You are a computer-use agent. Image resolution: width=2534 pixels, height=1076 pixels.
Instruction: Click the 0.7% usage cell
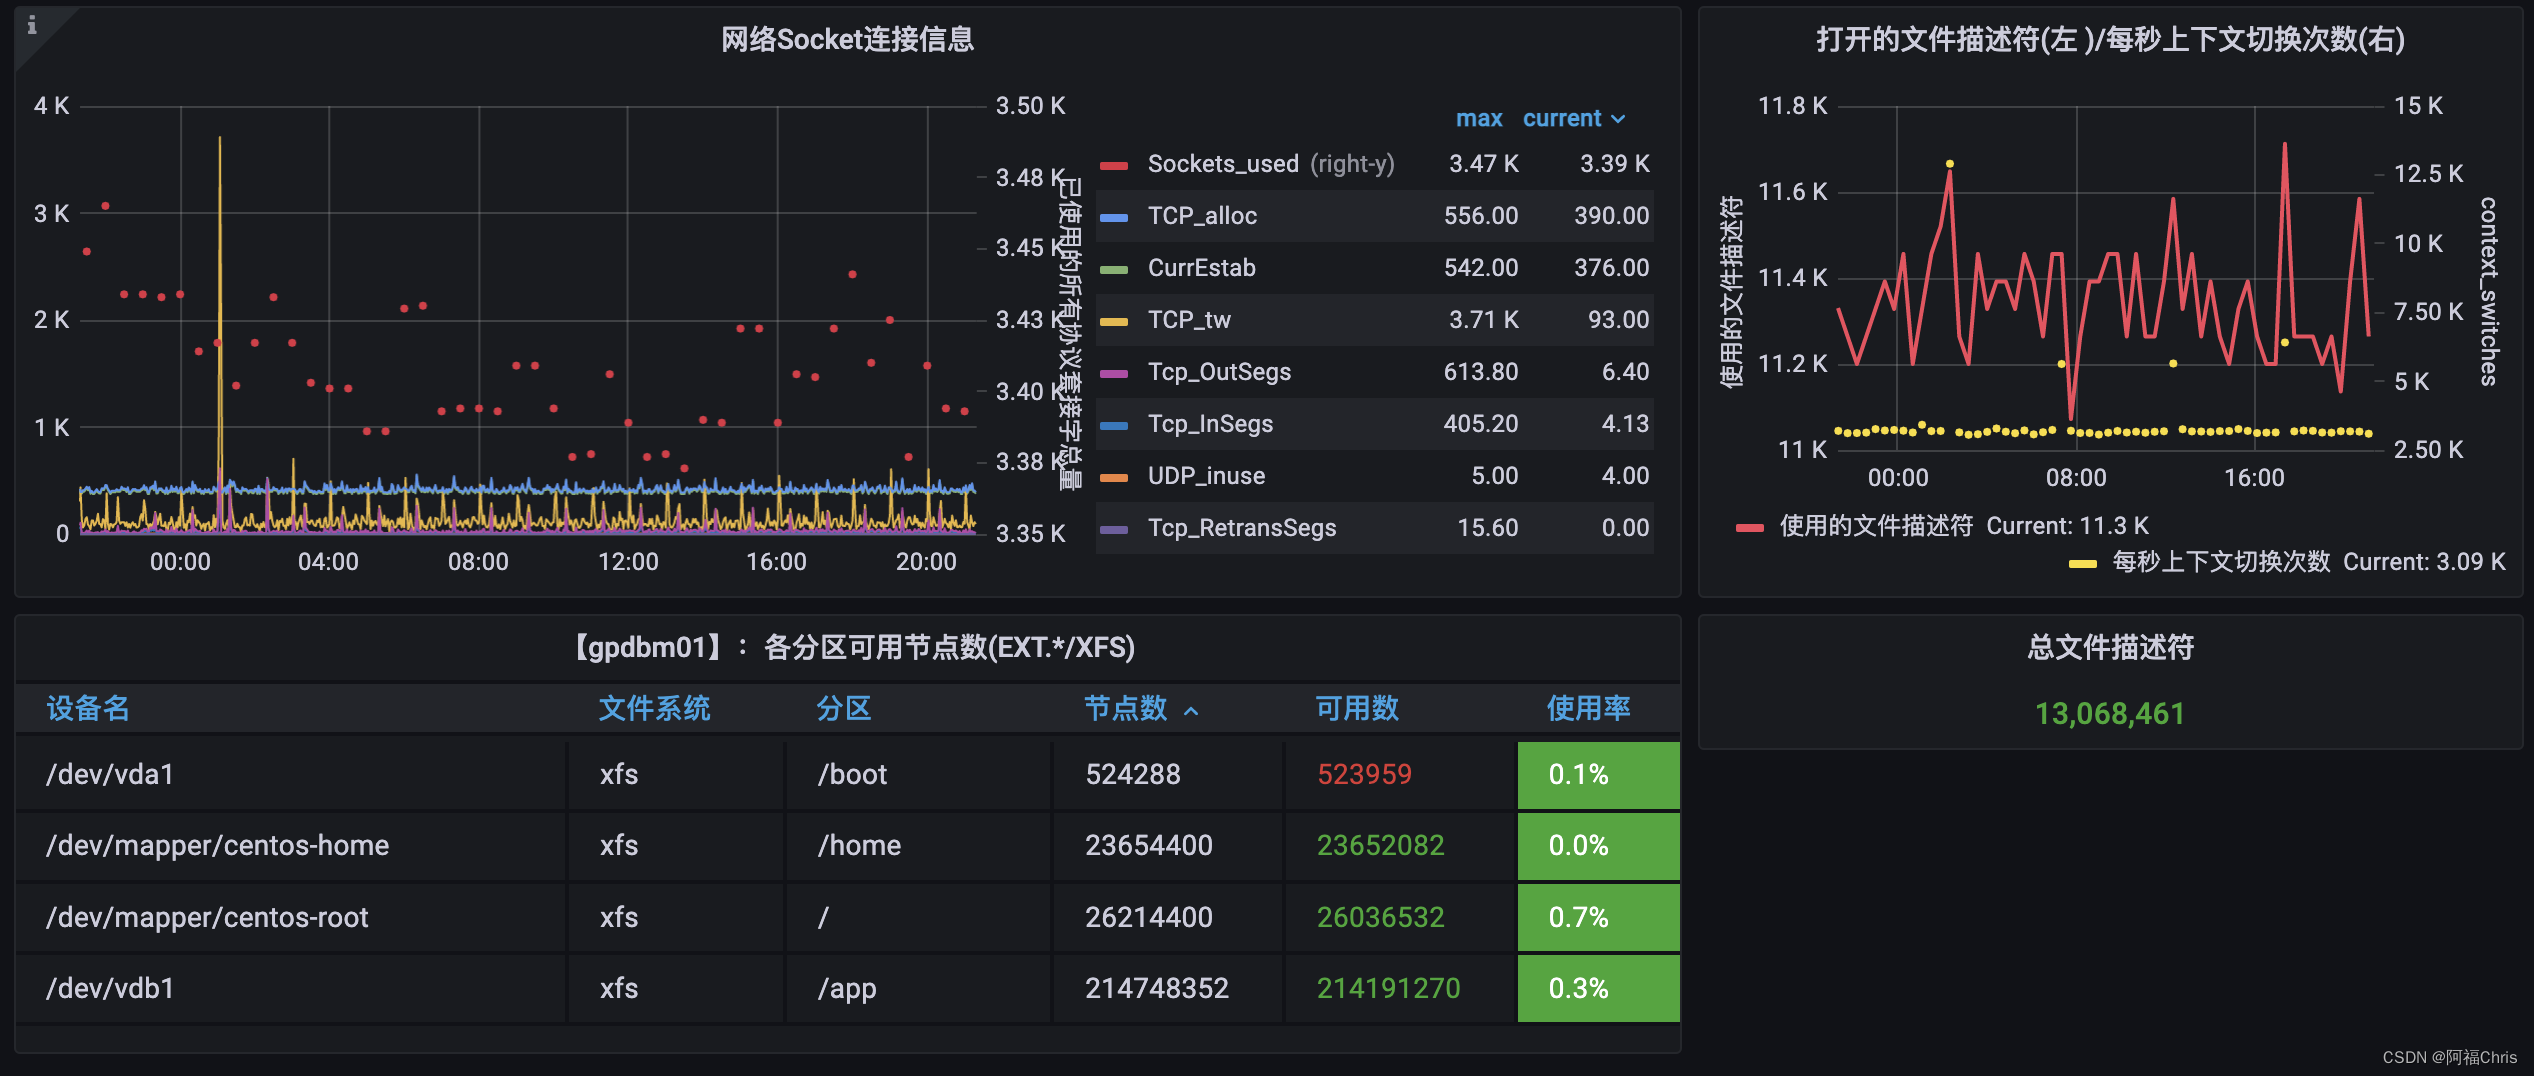tap(1598, 918)
